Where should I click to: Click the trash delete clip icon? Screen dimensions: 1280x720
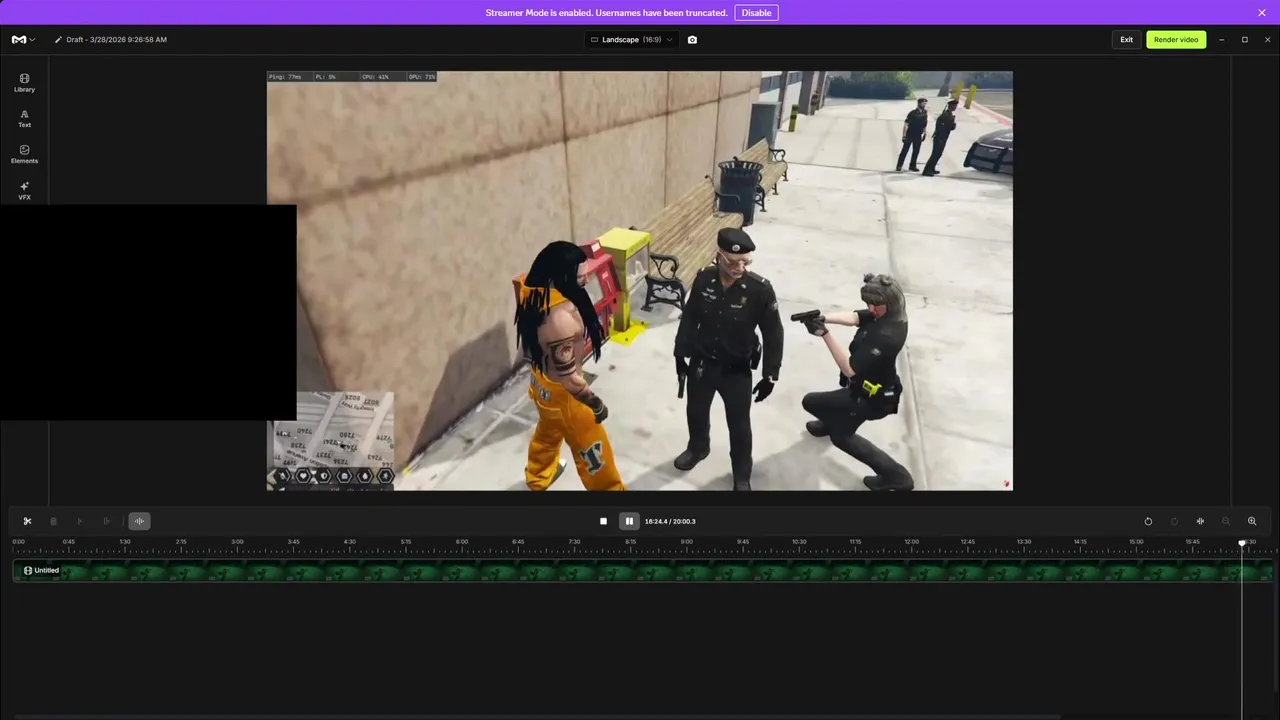point(53,521)
